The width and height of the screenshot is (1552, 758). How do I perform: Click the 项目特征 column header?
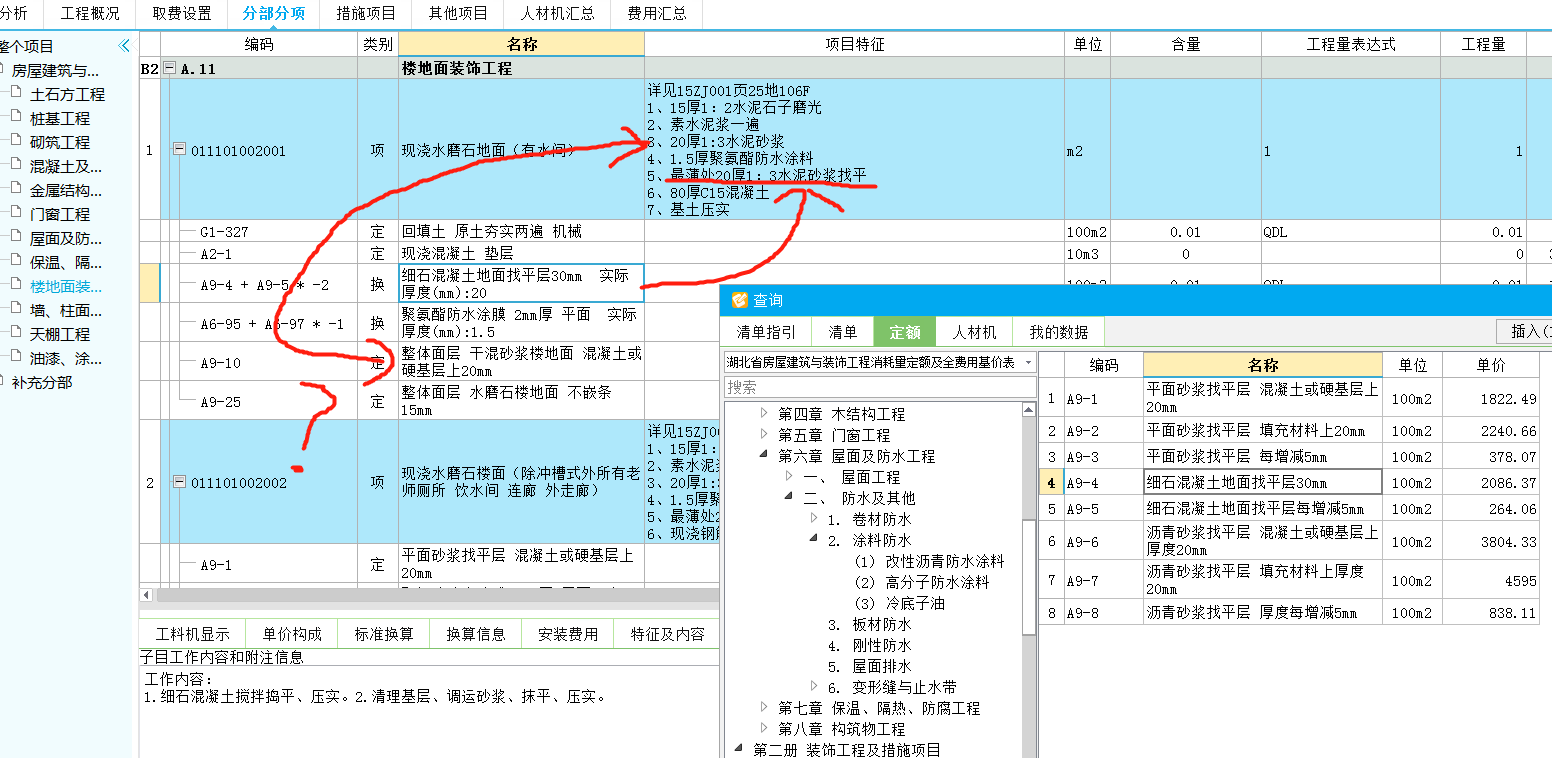(854, 44)
